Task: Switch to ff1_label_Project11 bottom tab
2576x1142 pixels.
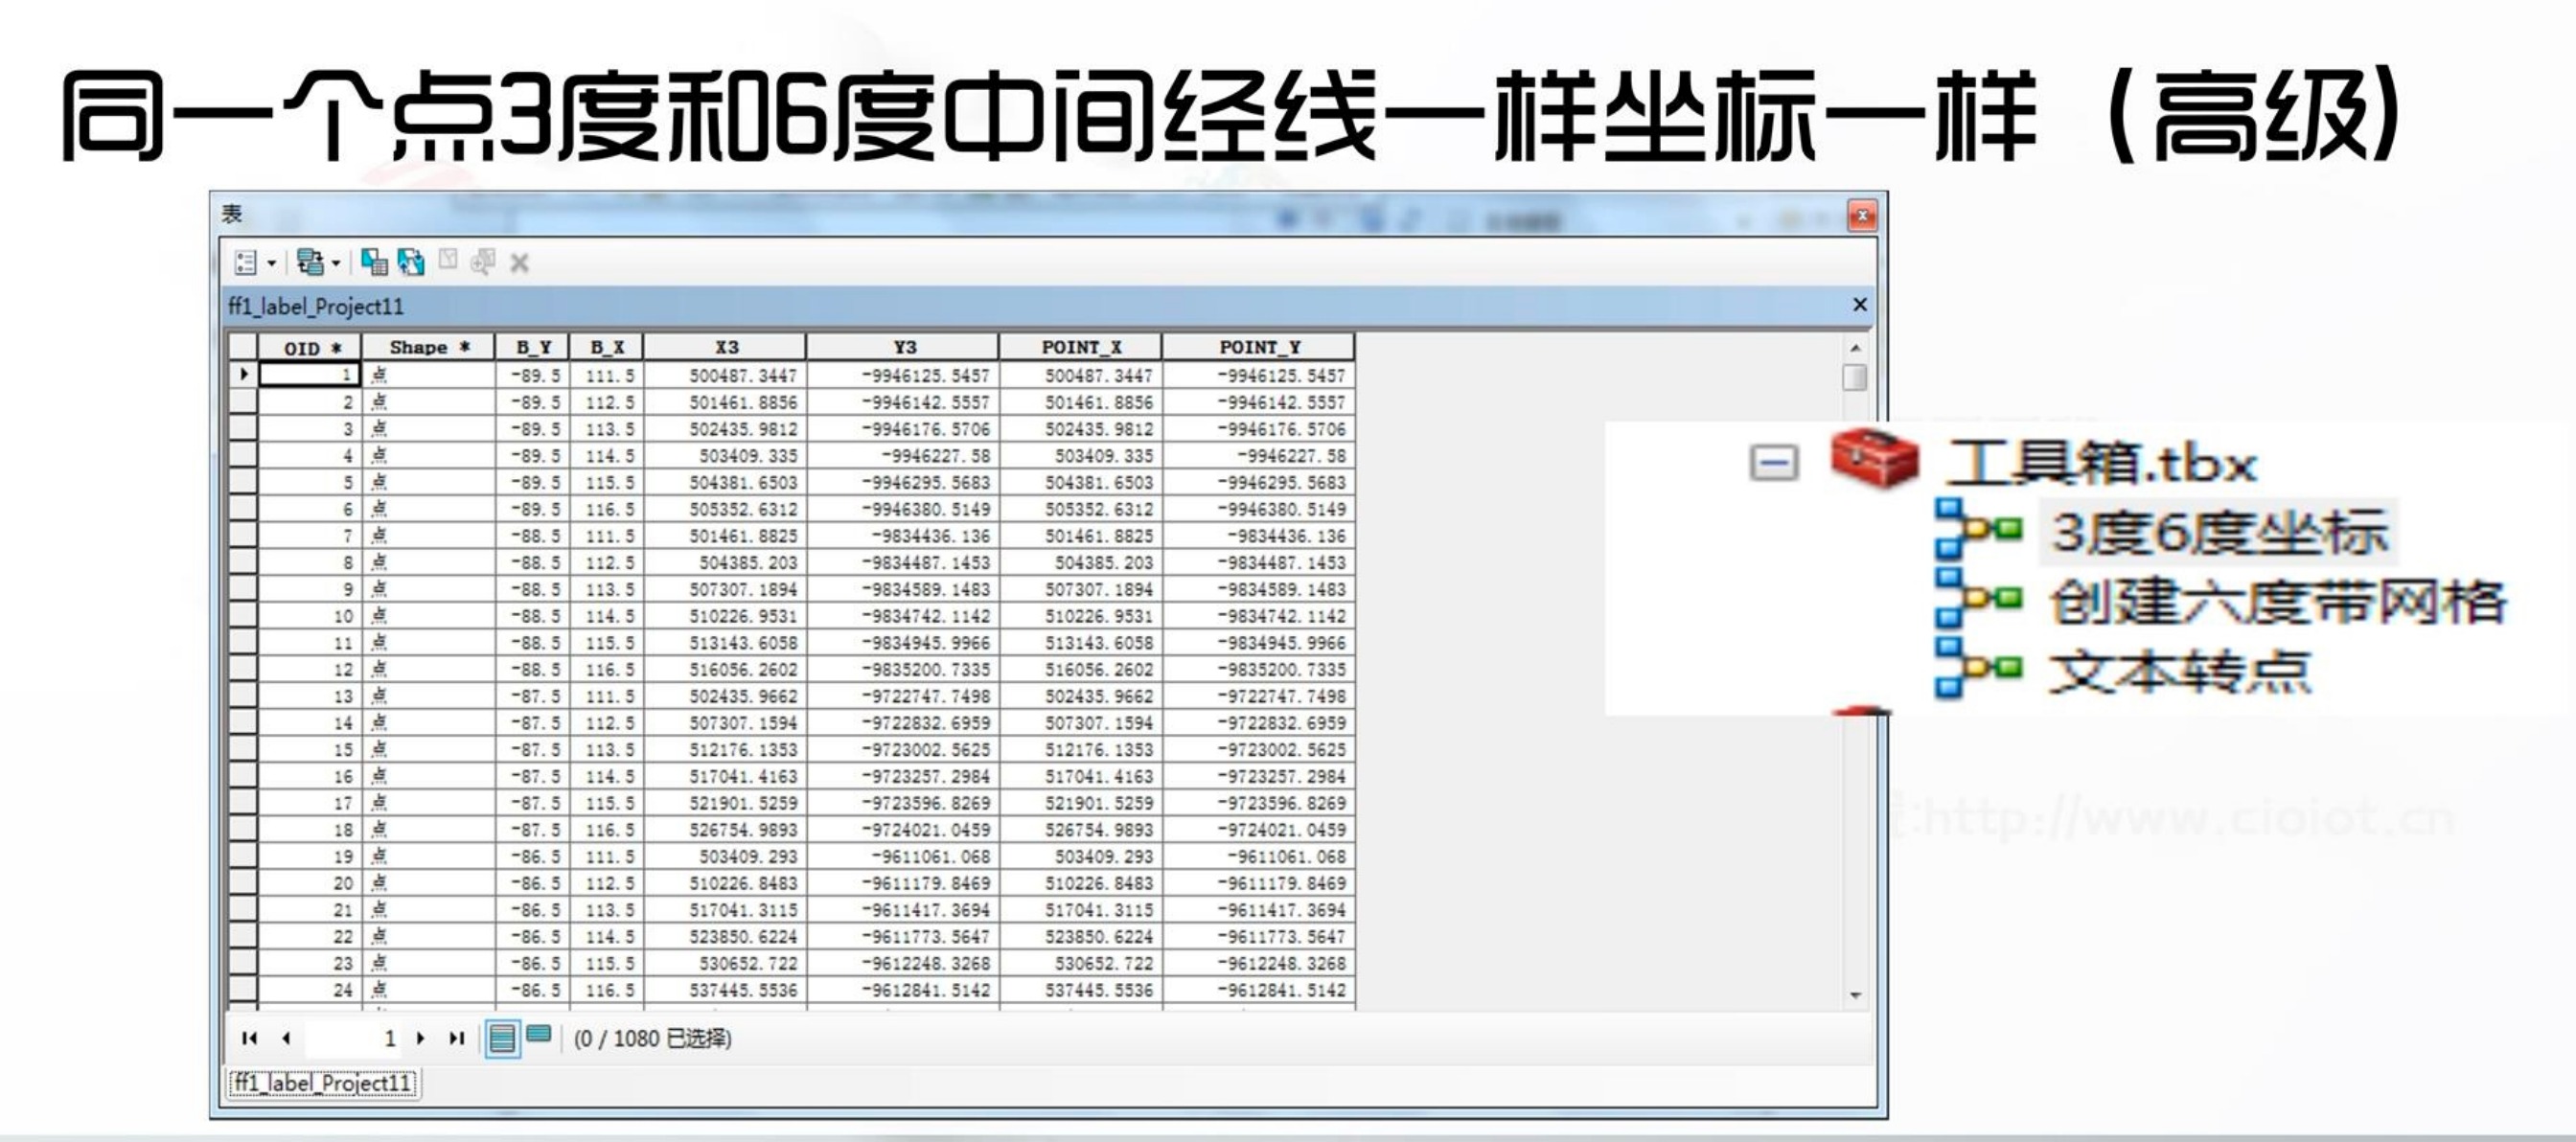Action: coord(323,1083)
